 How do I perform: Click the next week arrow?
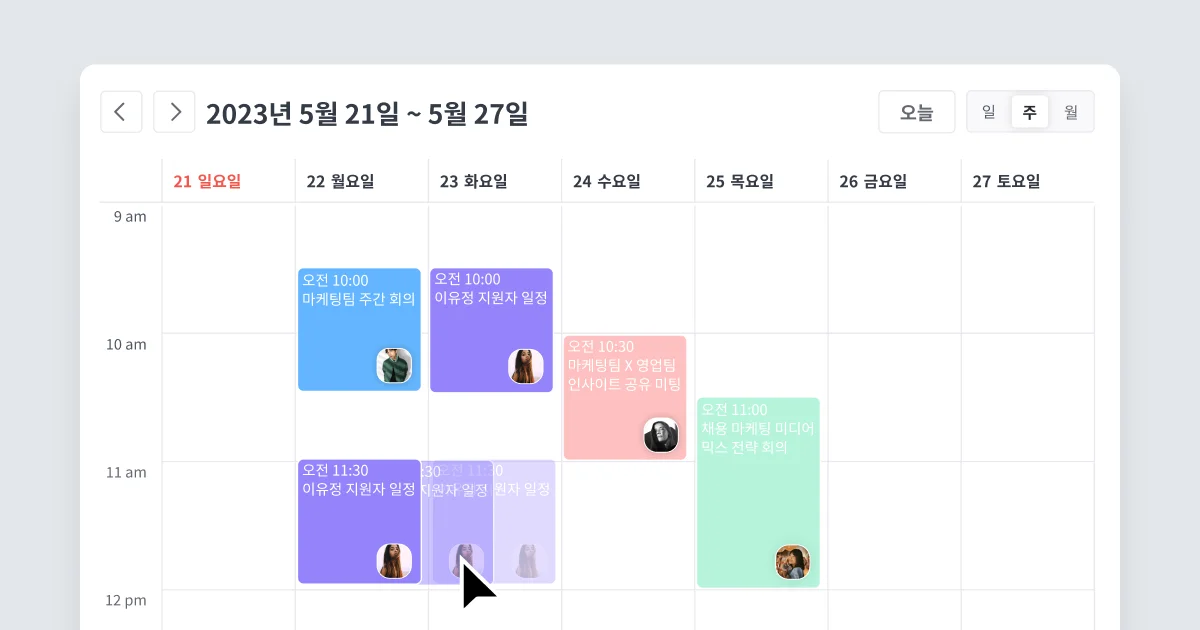(x=174, y=112)
